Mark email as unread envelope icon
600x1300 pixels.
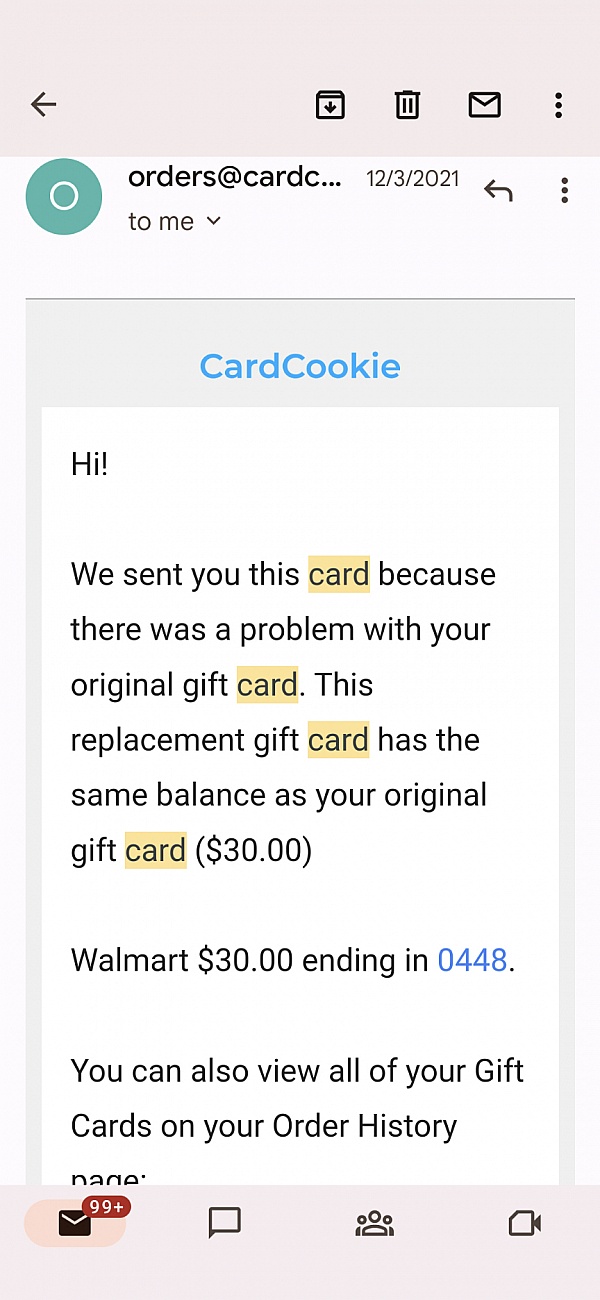pos(484,104)
